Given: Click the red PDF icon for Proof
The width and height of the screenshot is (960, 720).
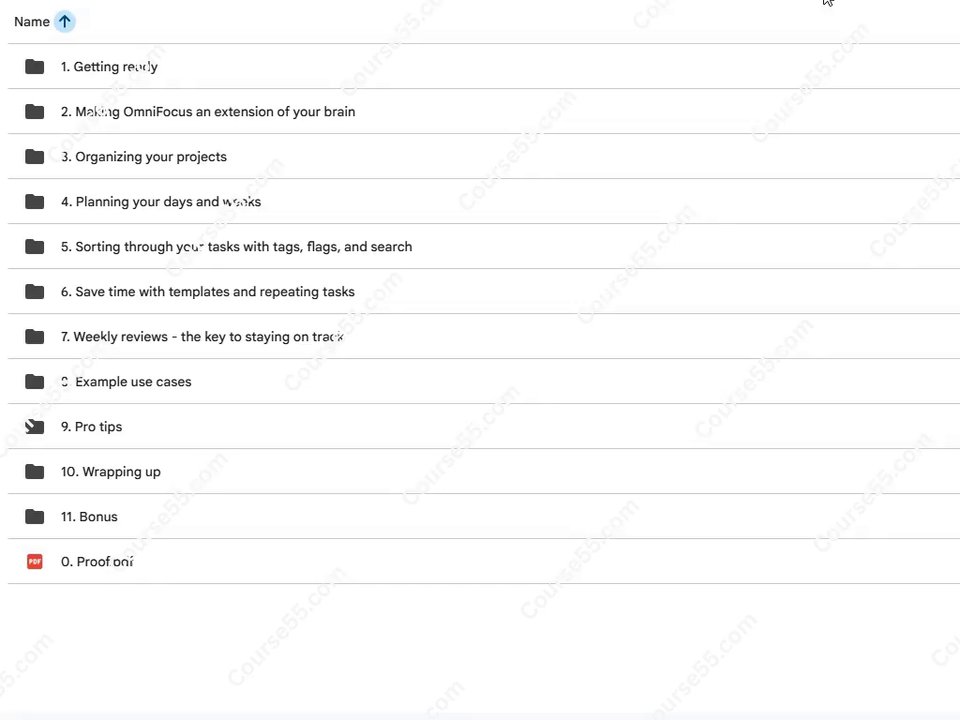Looking at the screenshot, I should [x=35, y=561].
